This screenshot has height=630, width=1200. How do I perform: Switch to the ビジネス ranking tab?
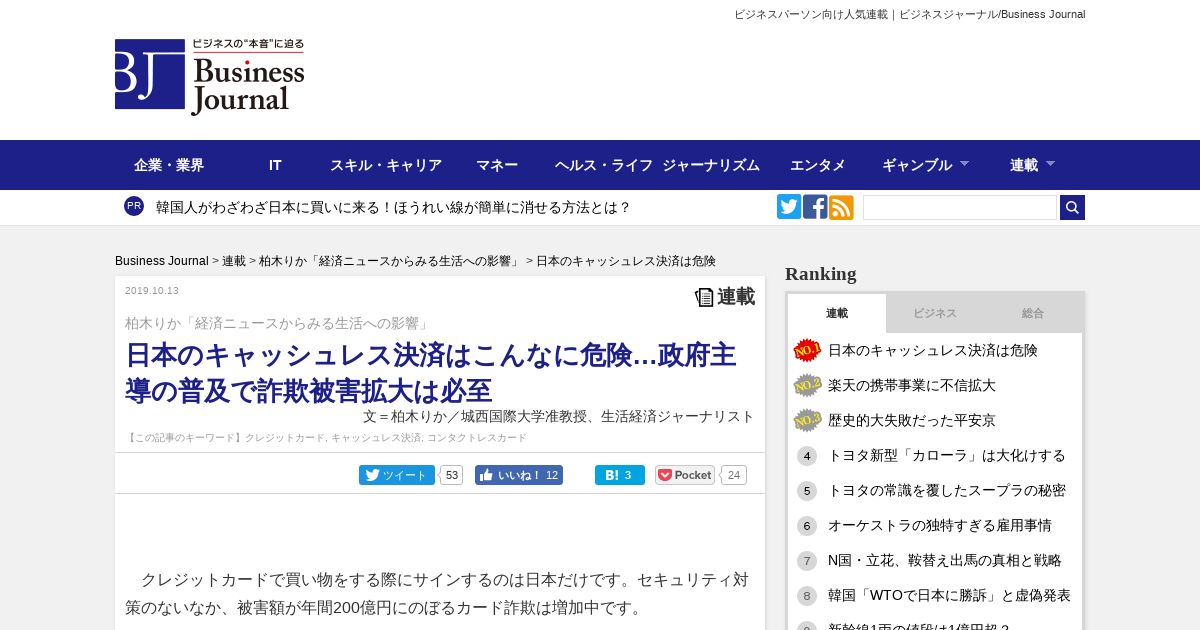tap(935, 313)
